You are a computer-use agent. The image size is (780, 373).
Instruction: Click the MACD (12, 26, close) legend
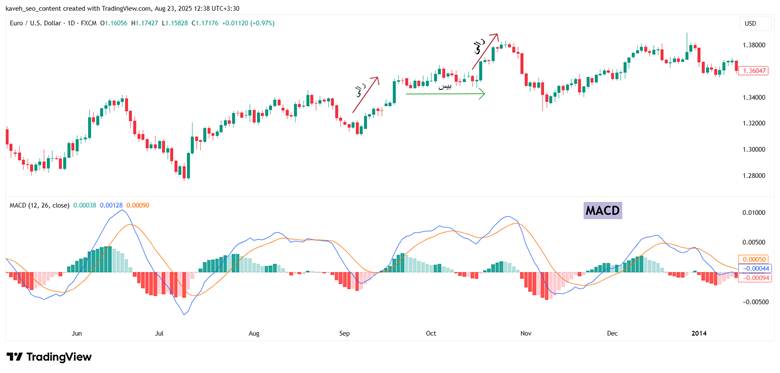pyautogui.click(x=39, y=204)
